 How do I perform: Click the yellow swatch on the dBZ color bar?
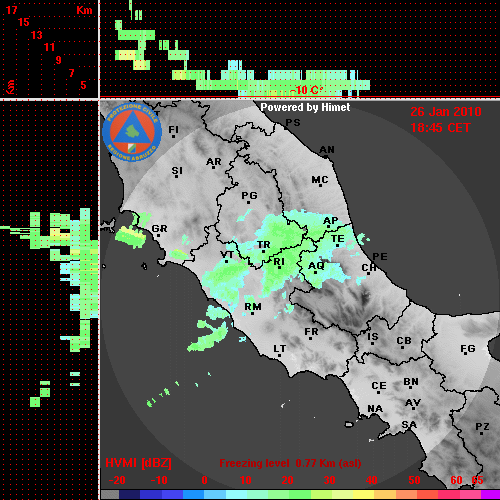(364, 495)
